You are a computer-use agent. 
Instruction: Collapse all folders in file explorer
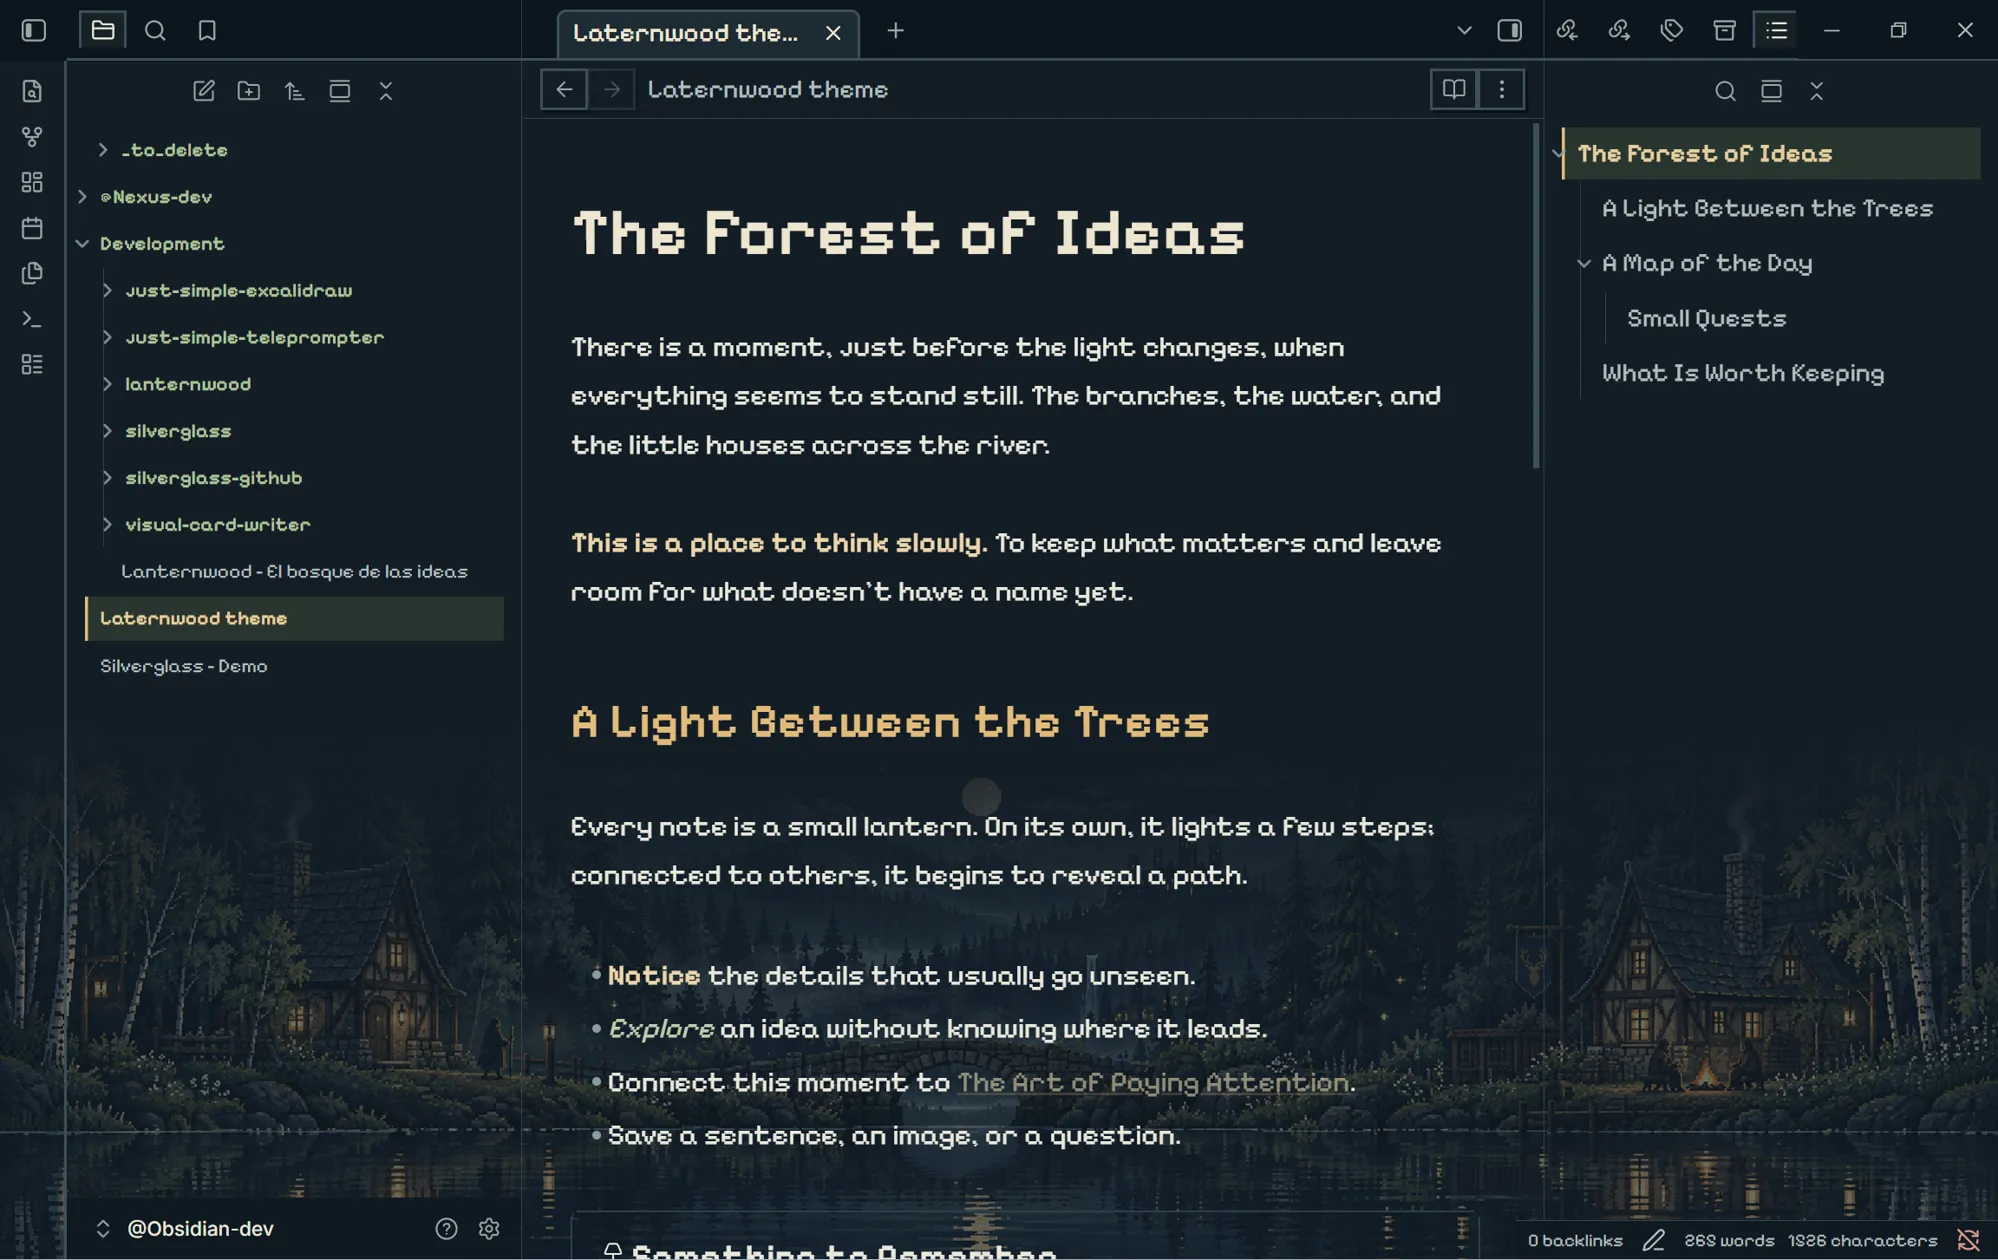point(385,91)
